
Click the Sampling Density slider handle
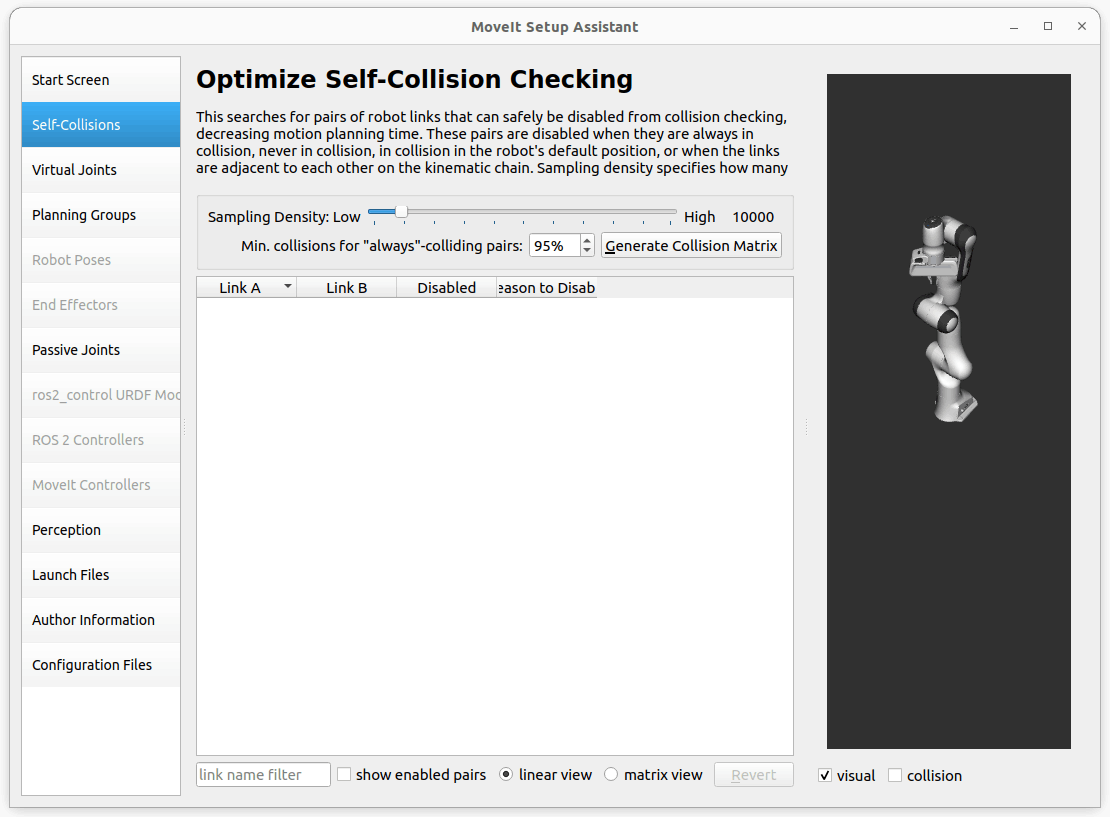pyautogui.click(x=401, y=212)
